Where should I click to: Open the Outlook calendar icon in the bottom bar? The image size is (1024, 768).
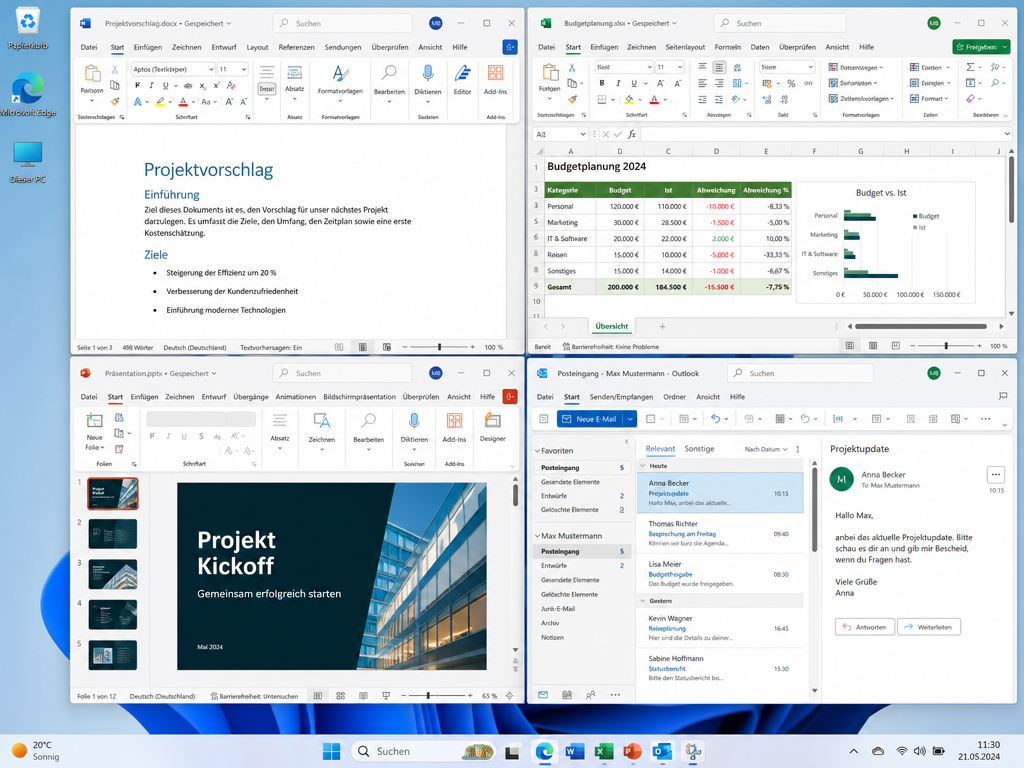point(567,695)
